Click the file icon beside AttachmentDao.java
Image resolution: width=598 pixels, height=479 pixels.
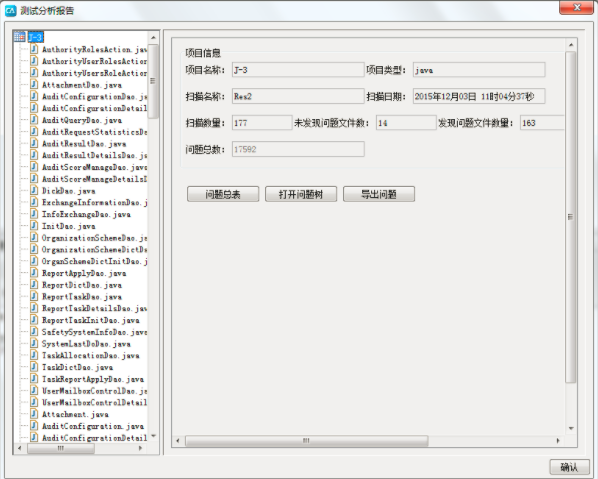(x=34, y=84)
